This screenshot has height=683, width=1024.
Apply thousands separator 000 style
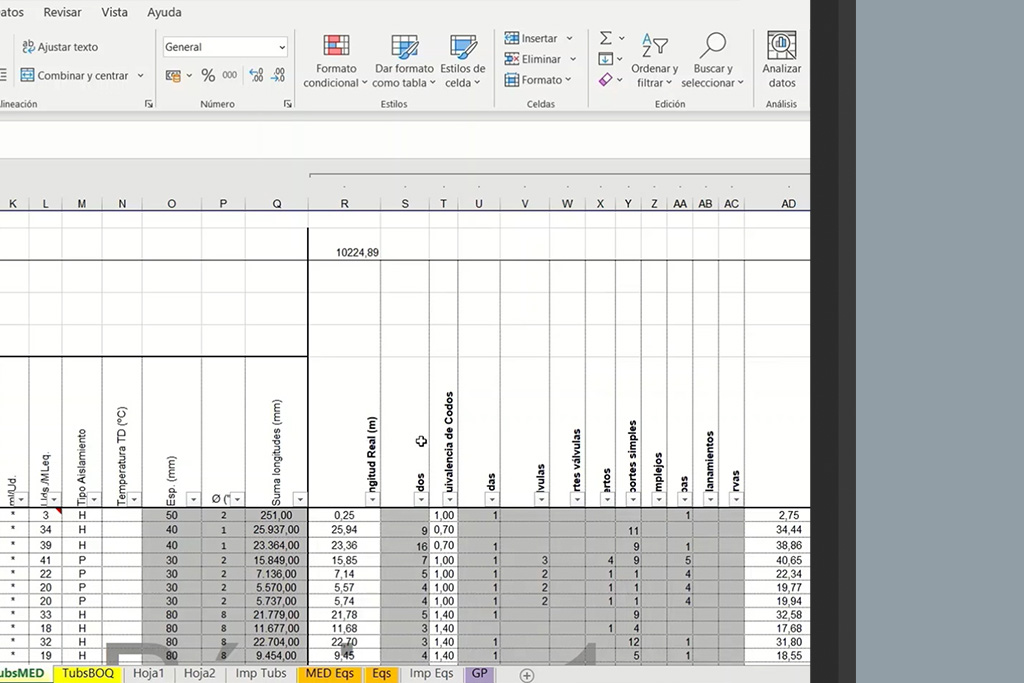point(230,75)
